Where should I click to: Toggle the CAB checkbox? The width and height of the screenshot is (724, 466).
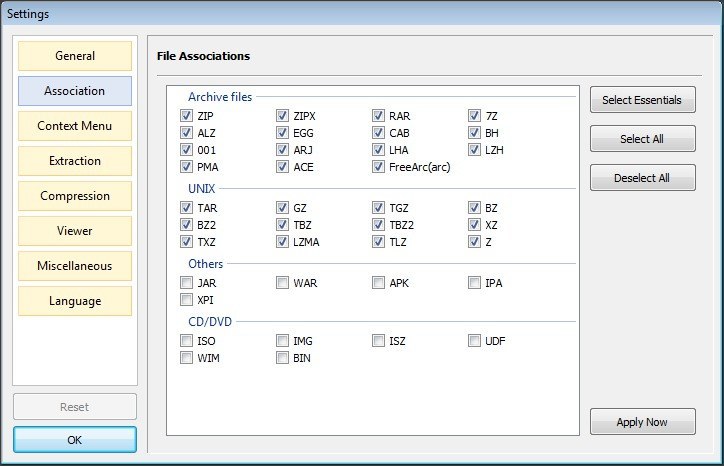tap(378, 133)
